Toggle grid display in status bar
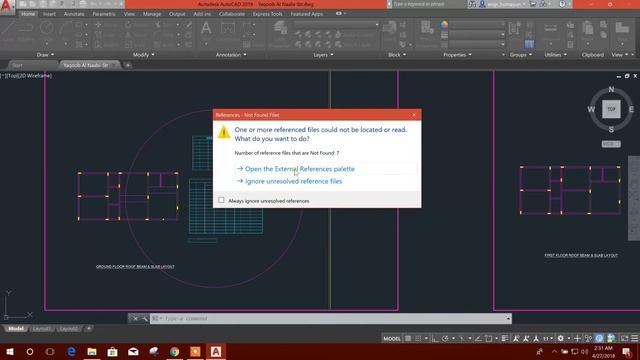Image resolution: width=640 pixels, height=360 pixels. pyautogui.click(x=408, y=338)
